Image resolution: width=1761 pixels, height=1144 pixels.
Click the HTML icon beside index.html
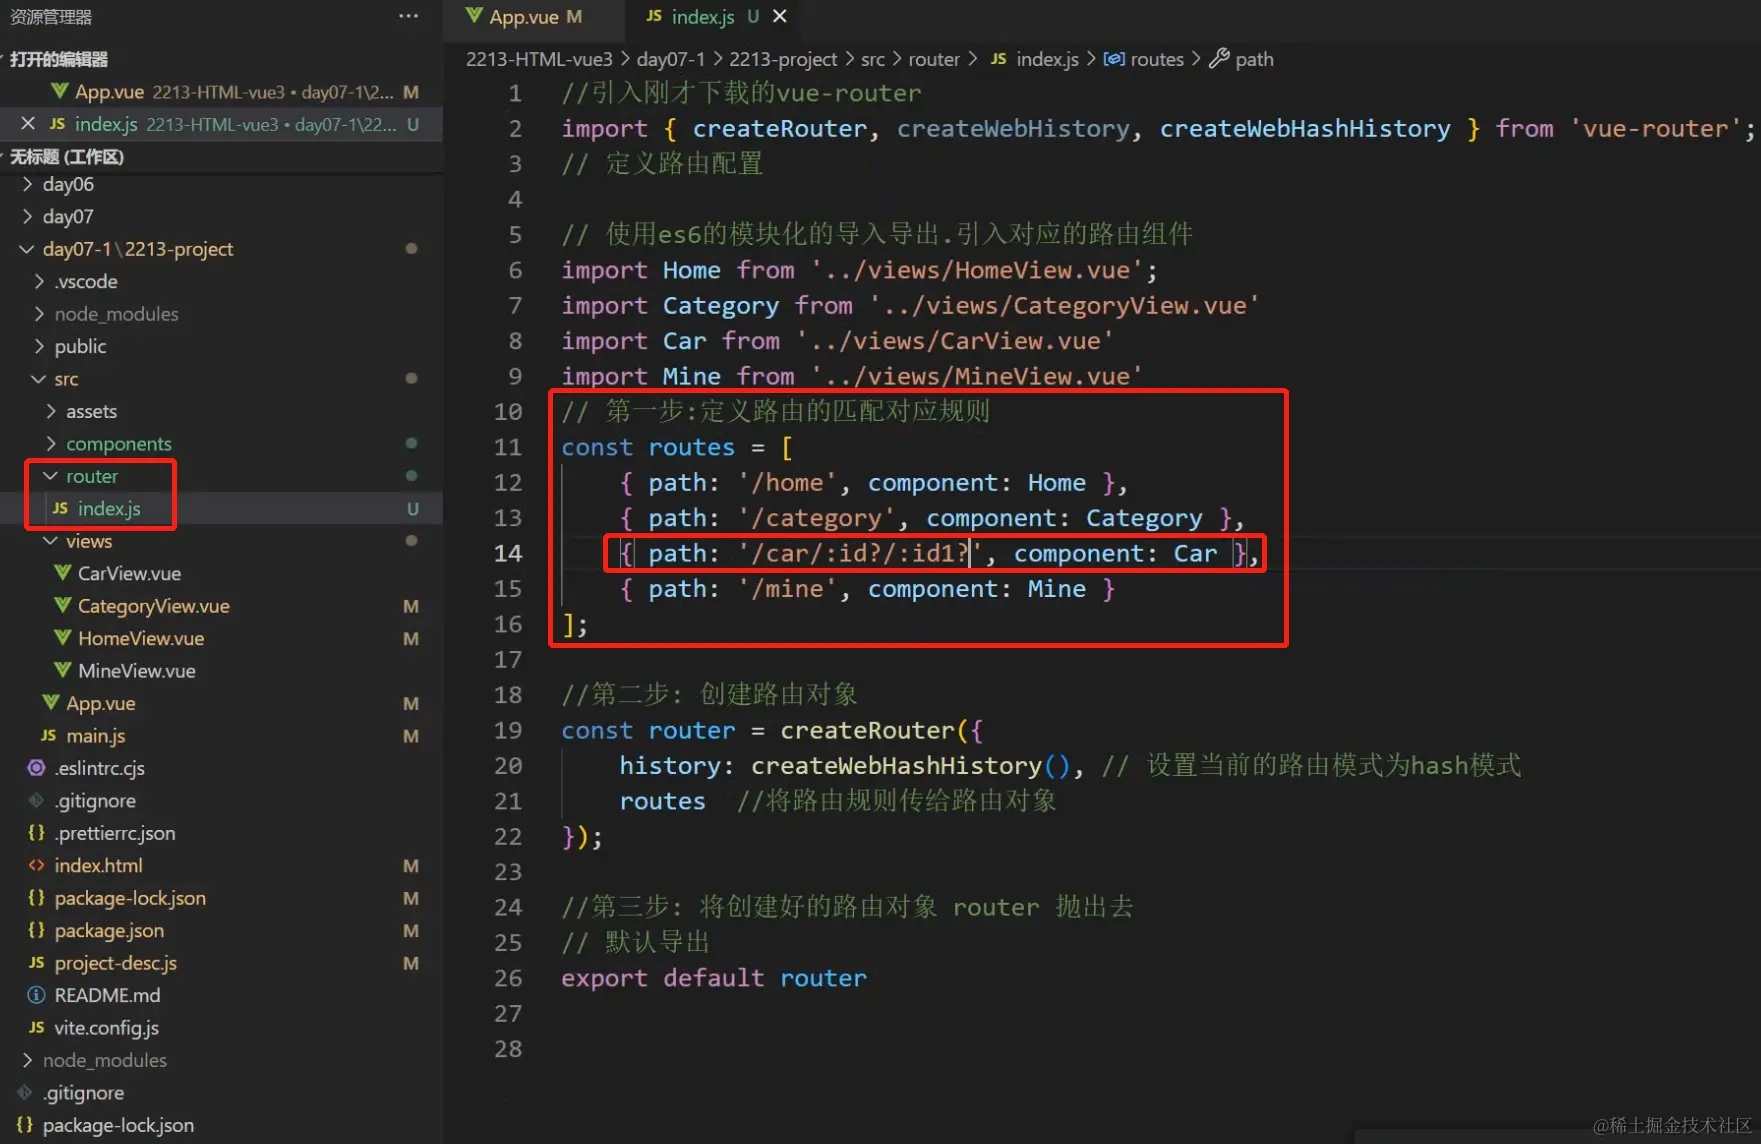tap(36, 865)
